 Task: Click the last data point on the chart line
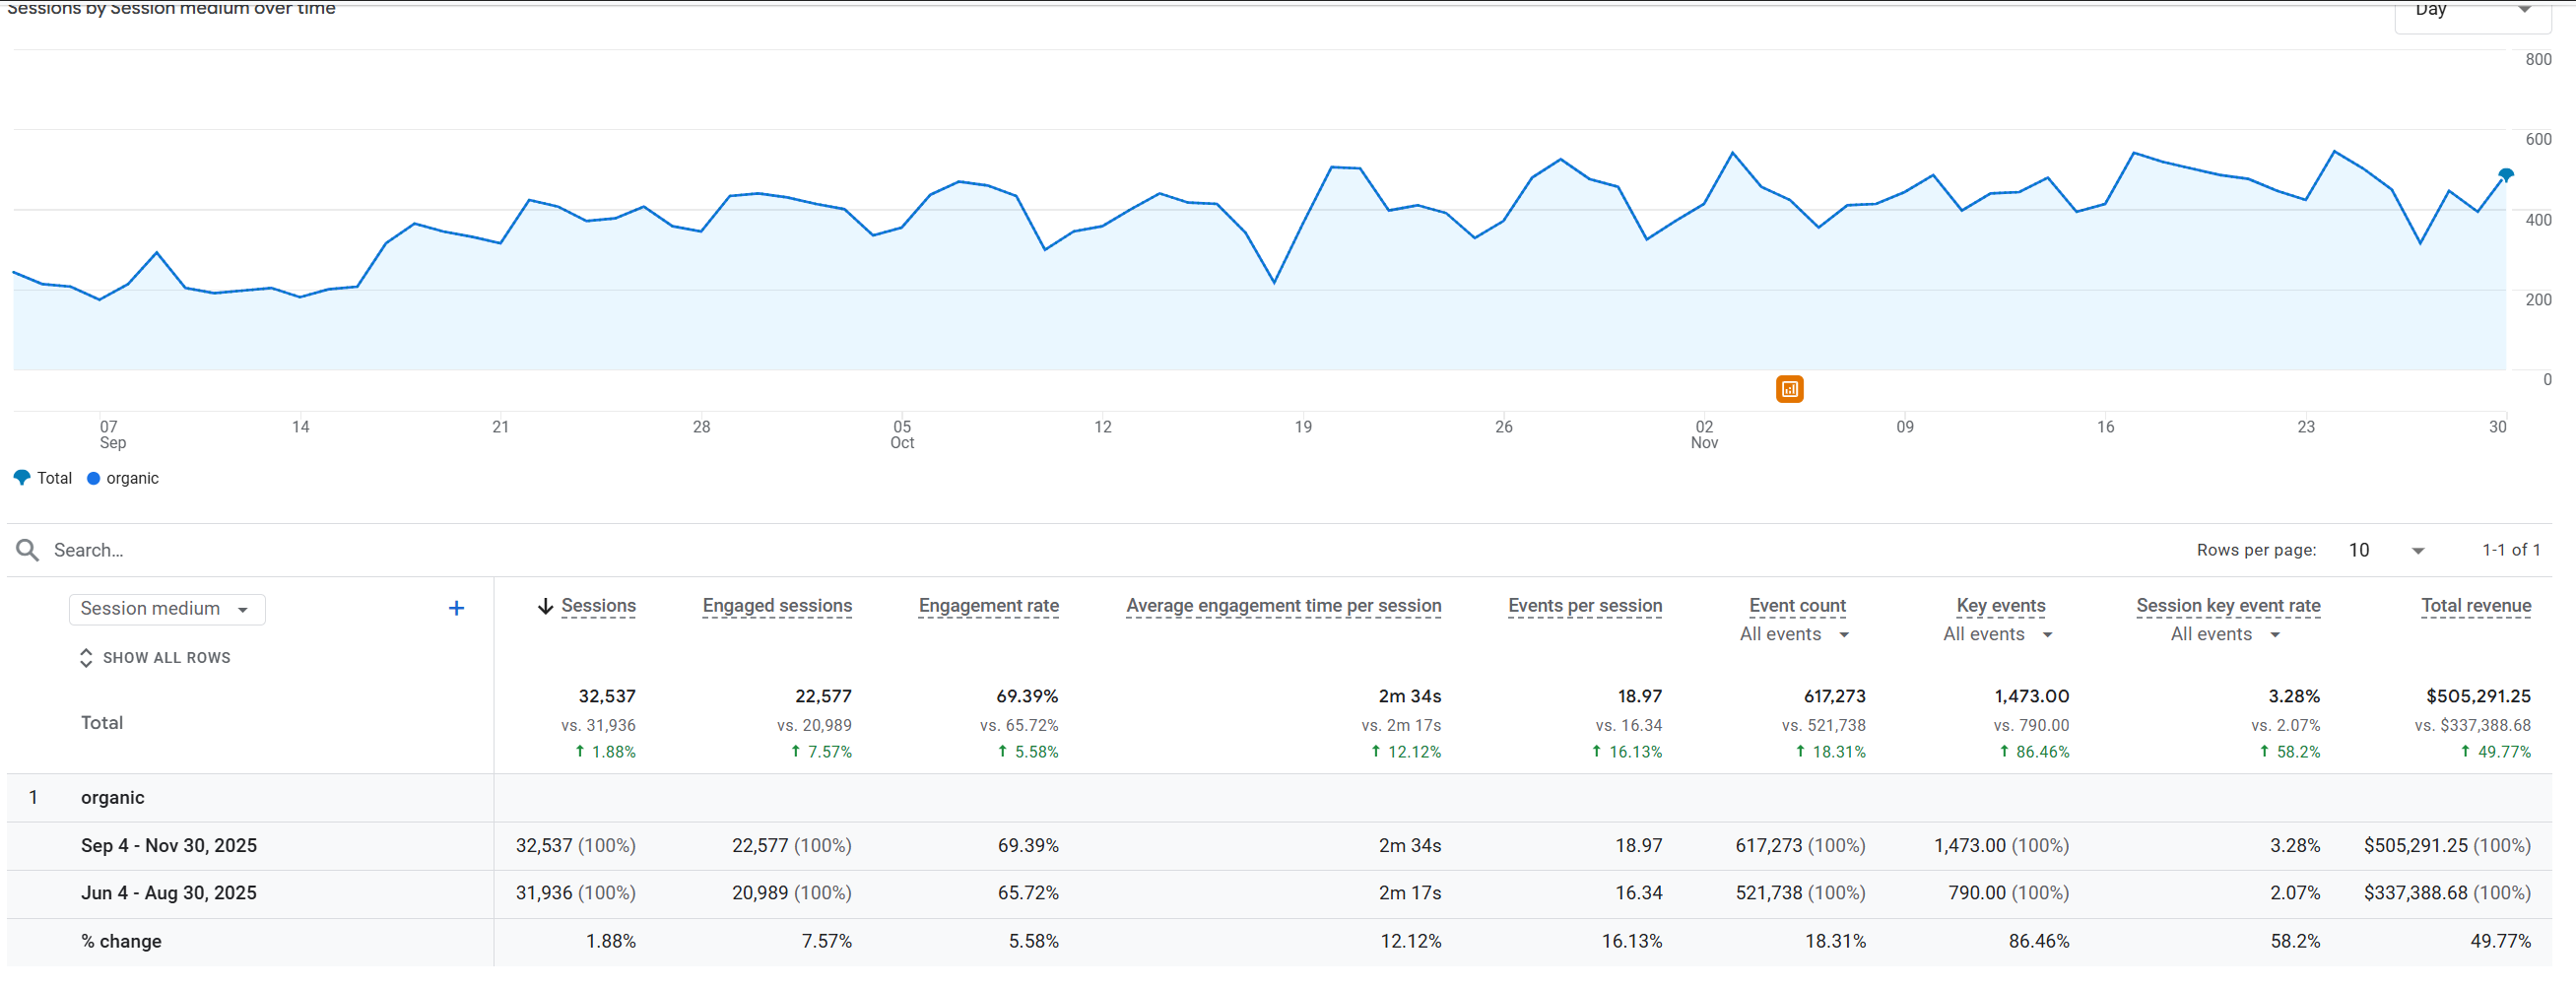click(2505, 175)
